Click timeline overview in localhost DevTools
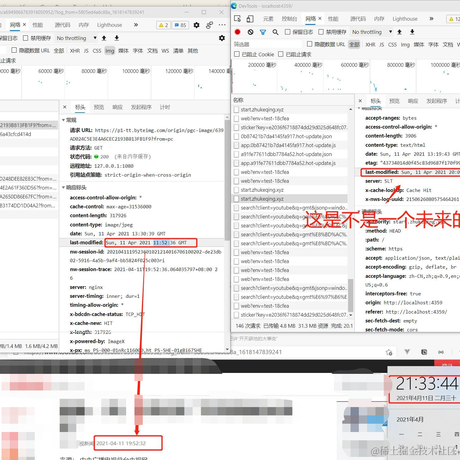 pos(346,77)
